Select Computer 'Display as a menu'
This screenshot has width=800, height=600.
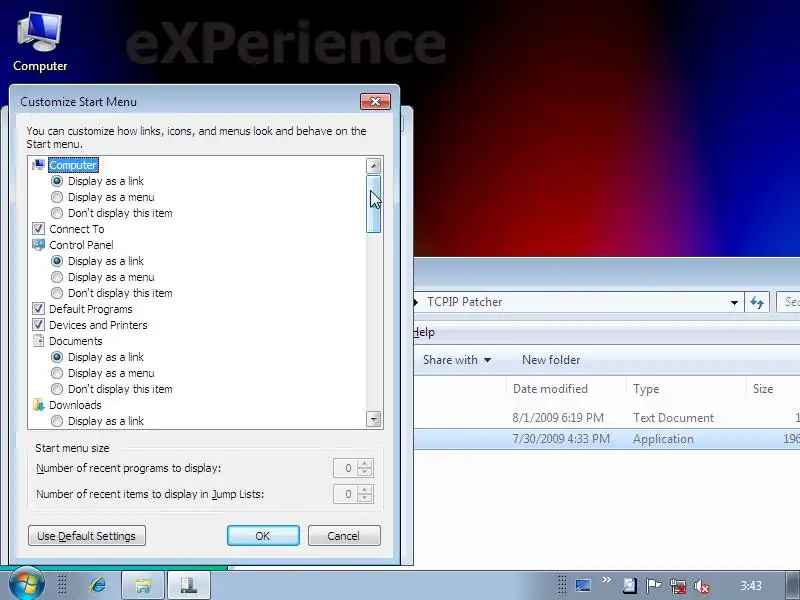click(x=57, y=197)
